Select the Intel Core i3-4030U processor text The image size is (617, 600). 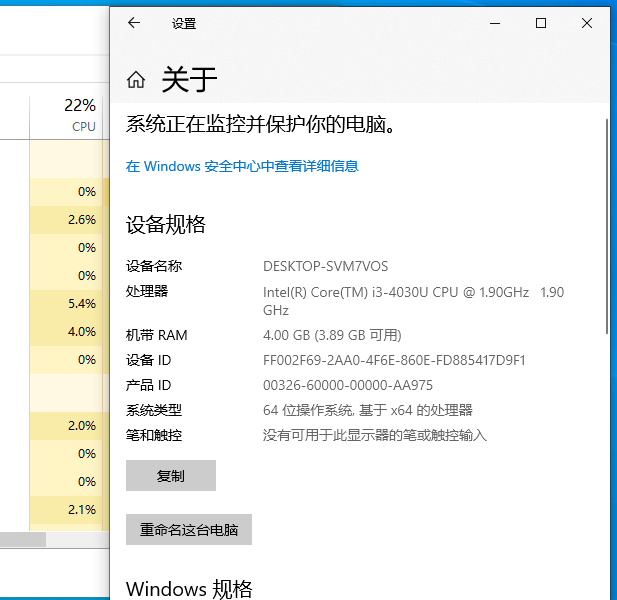coord(413,301)
